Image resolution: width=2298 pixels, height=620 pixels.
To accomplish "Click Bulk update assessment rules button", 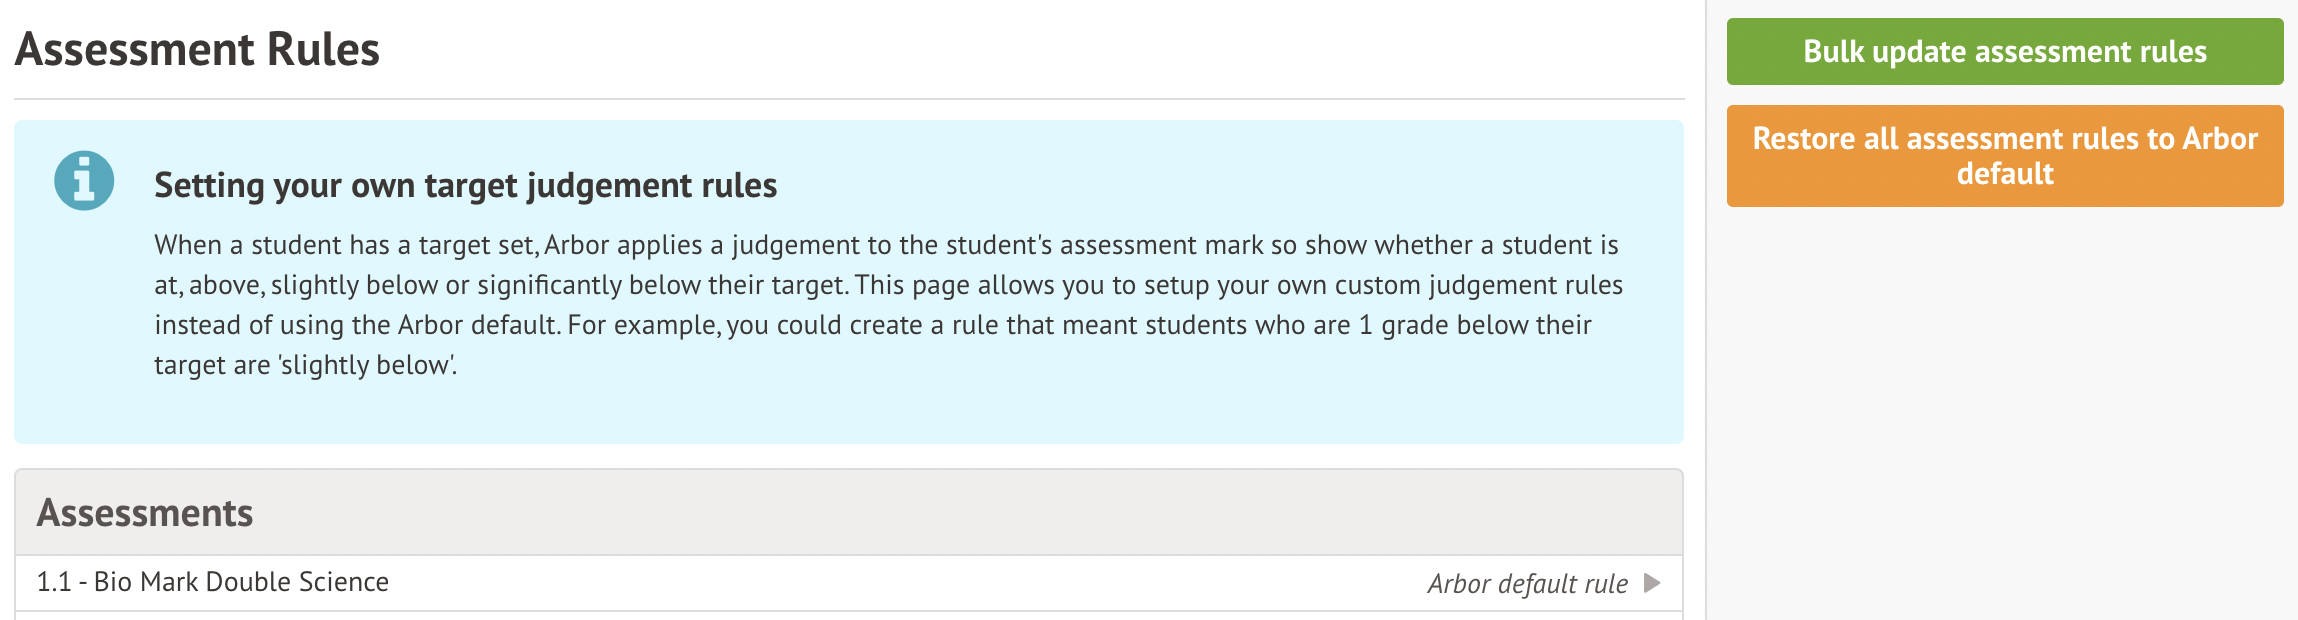I will [2004, 52].
